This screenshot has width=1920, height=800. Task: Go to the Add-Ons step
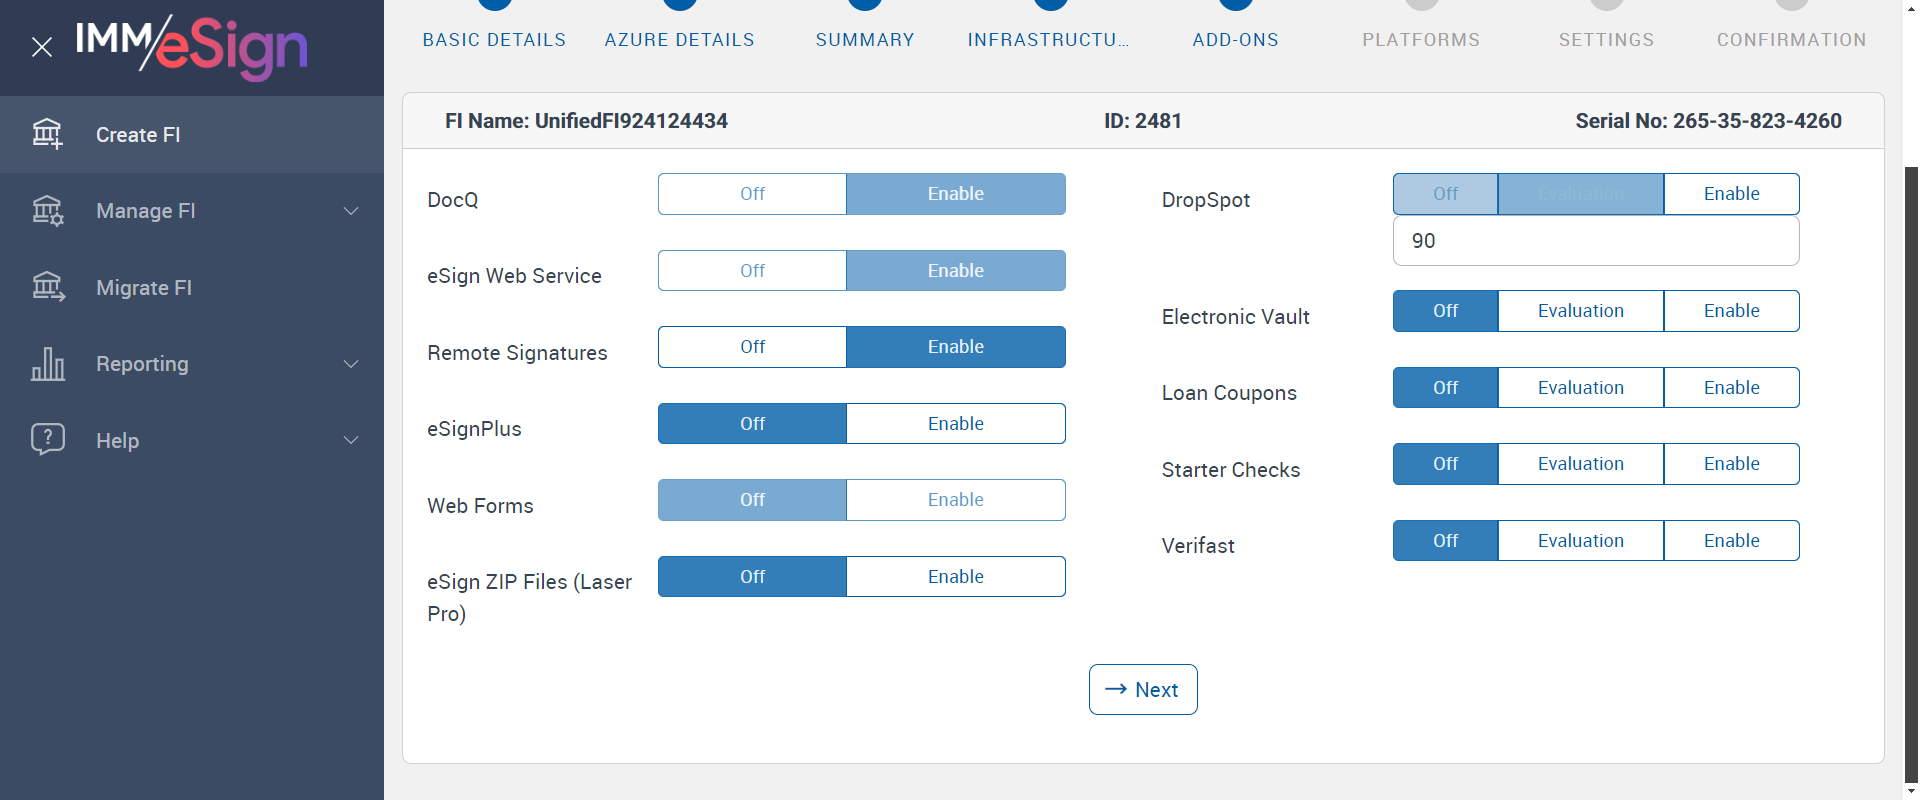1236,40
